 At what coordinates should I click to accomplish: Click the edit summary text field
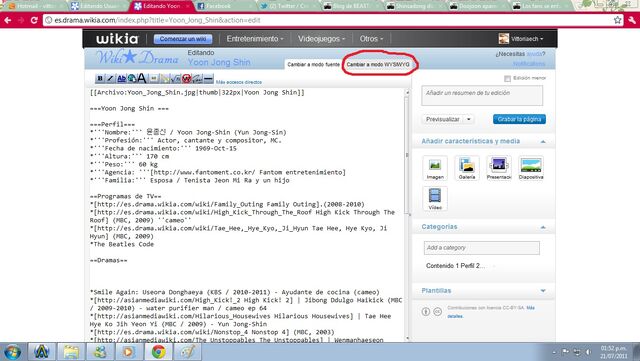[x=482, y=96]
